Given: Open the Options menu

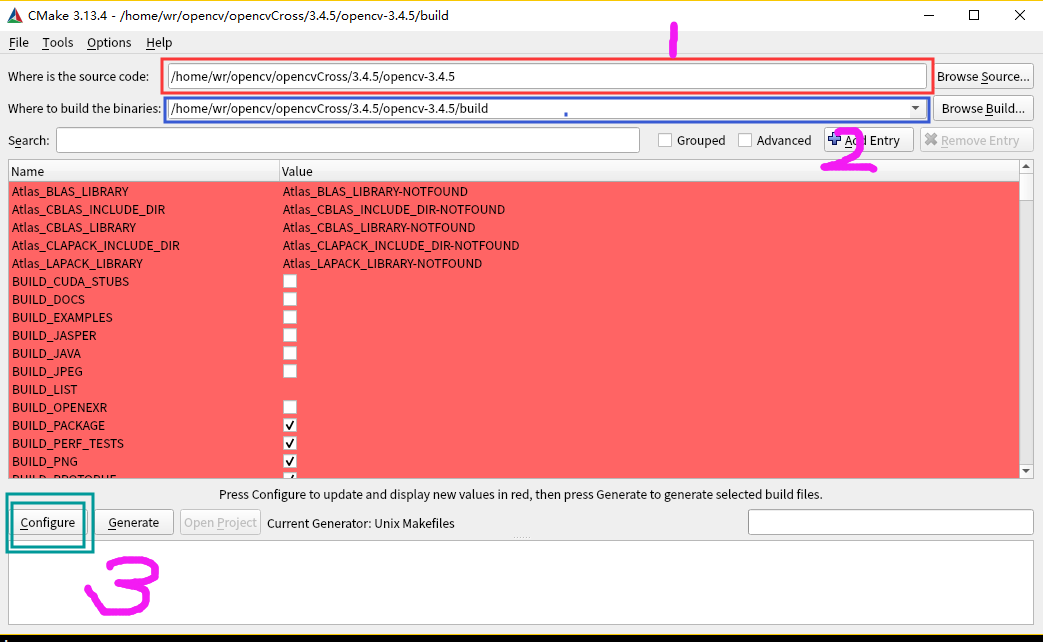Looking at the screenshot, I should [x=109, y=43].
